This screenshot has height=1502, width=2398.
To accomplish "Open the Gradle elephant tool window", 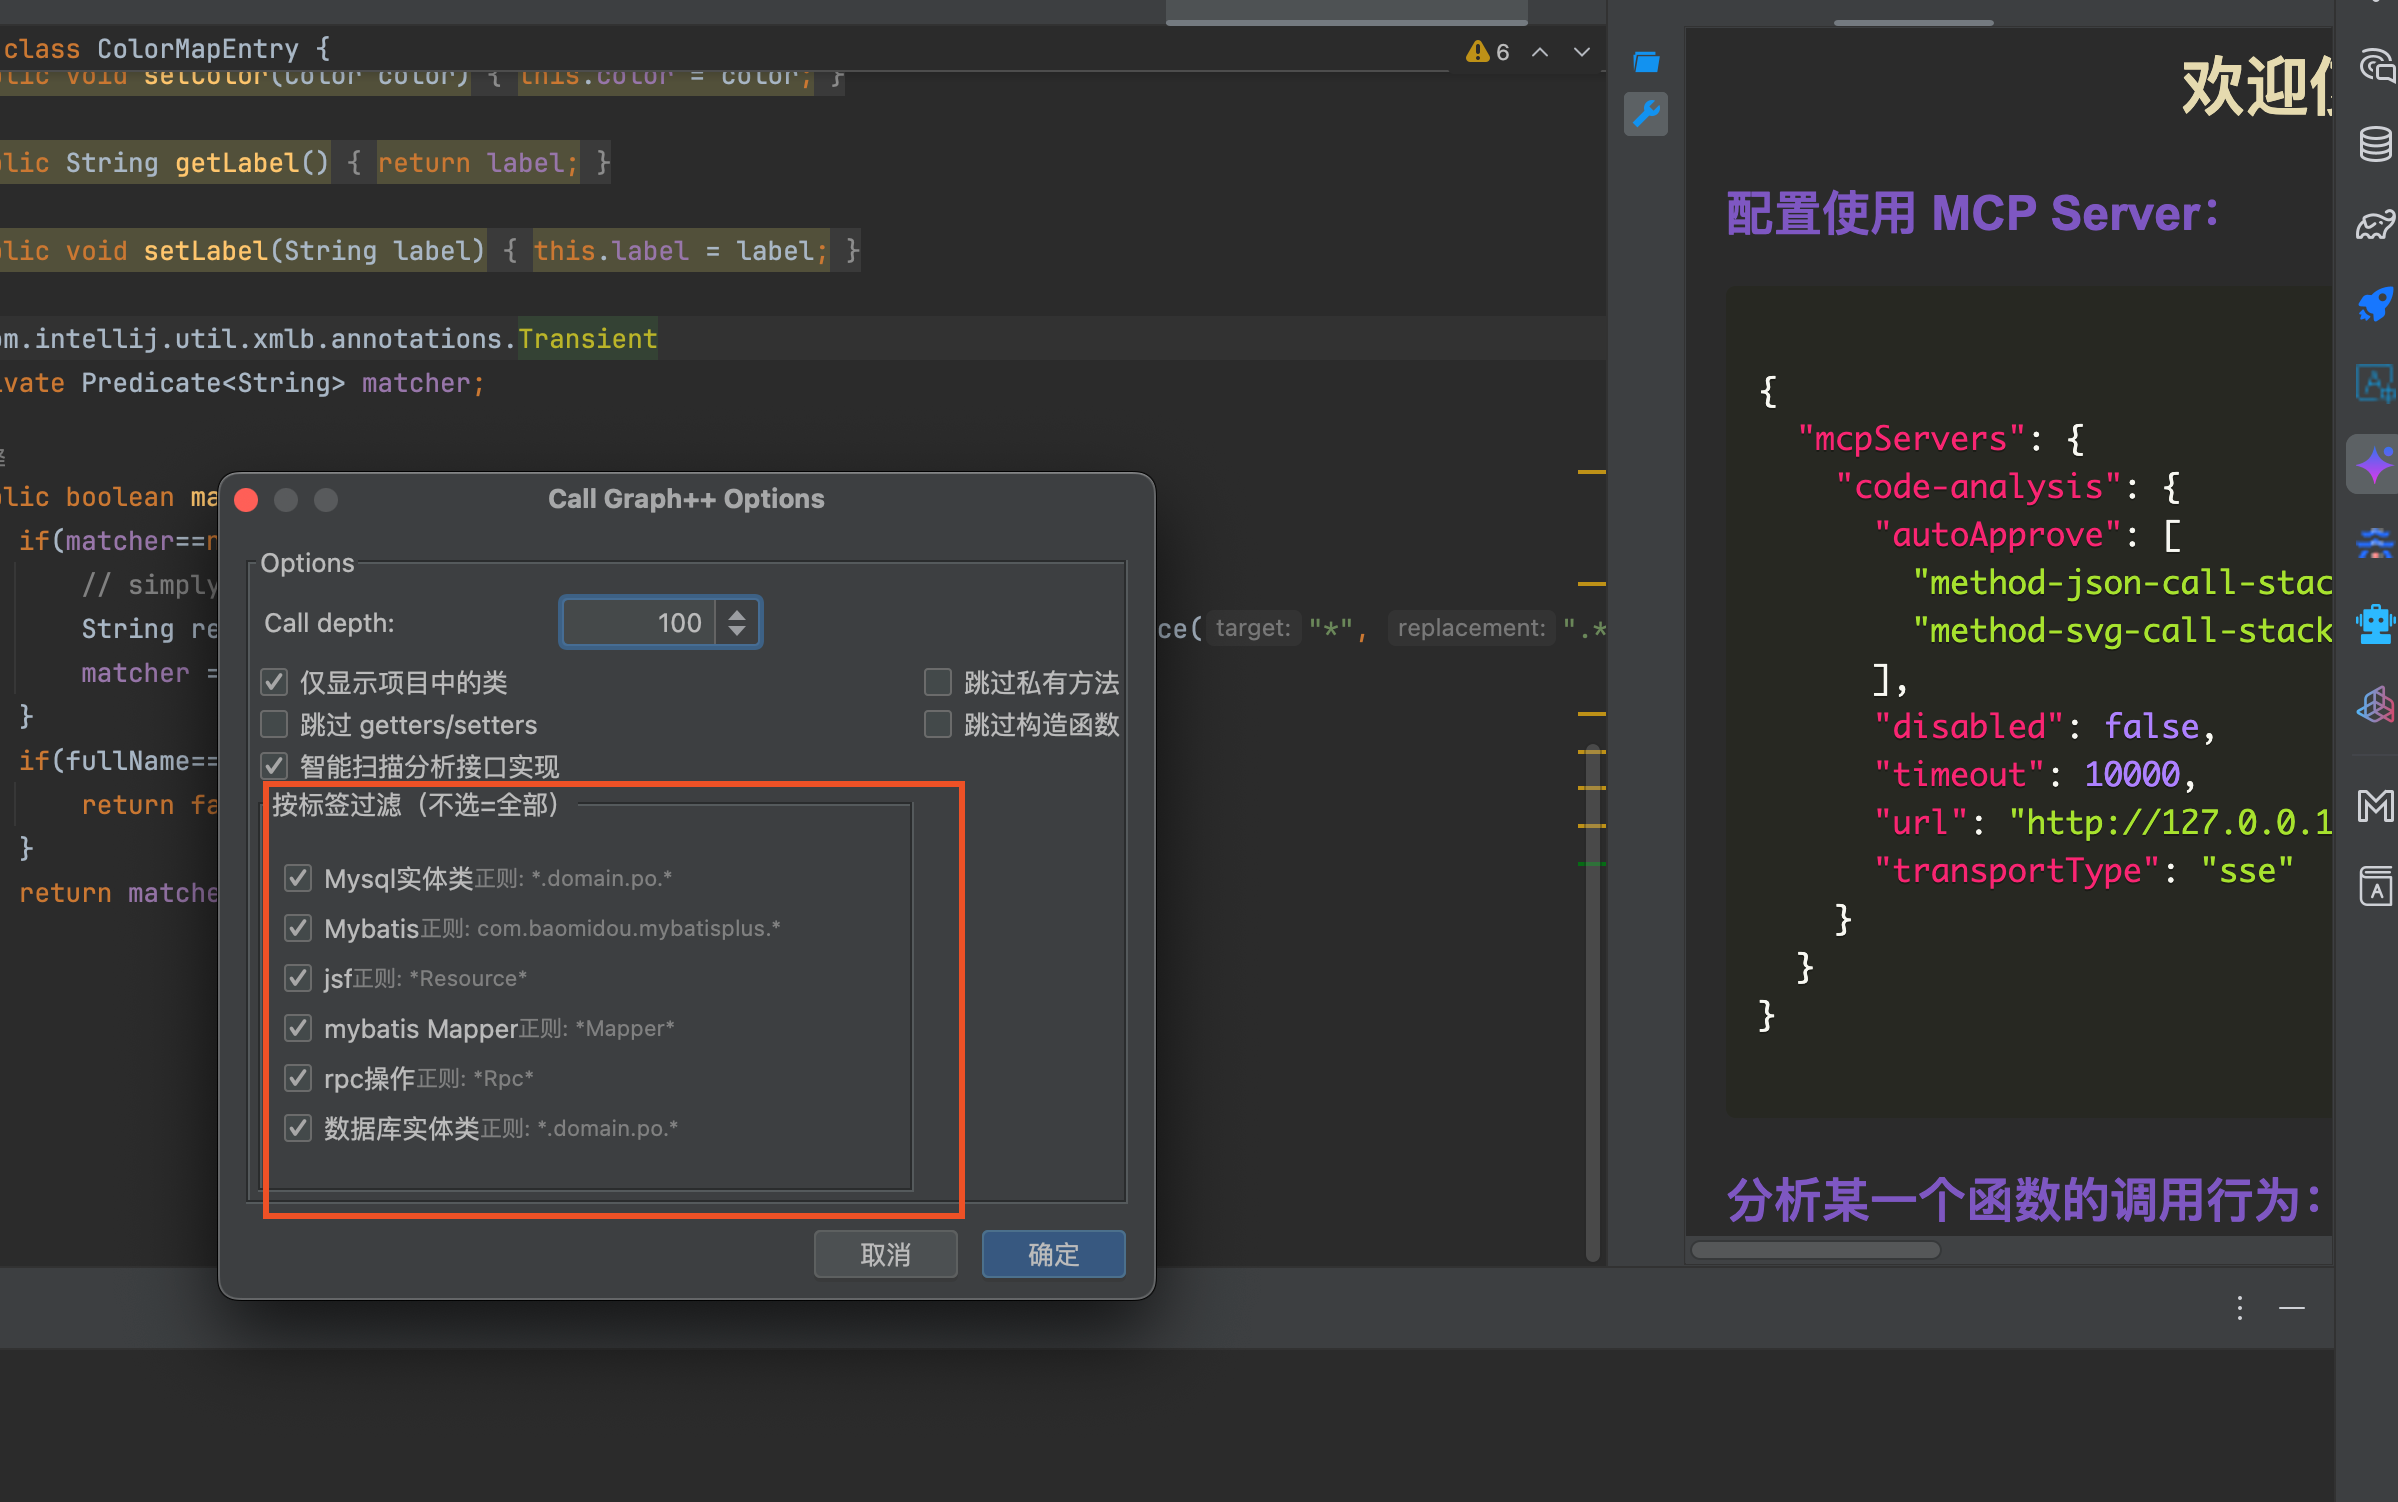I will point(2375,226).
